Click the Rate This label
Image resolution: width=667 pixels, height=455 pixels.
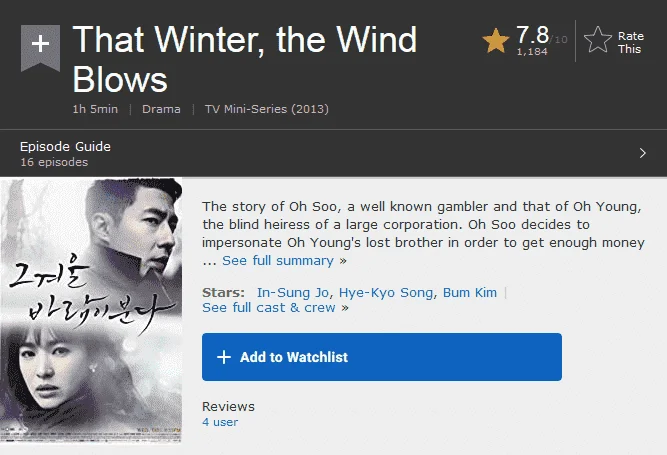click(x=630, y=43)
